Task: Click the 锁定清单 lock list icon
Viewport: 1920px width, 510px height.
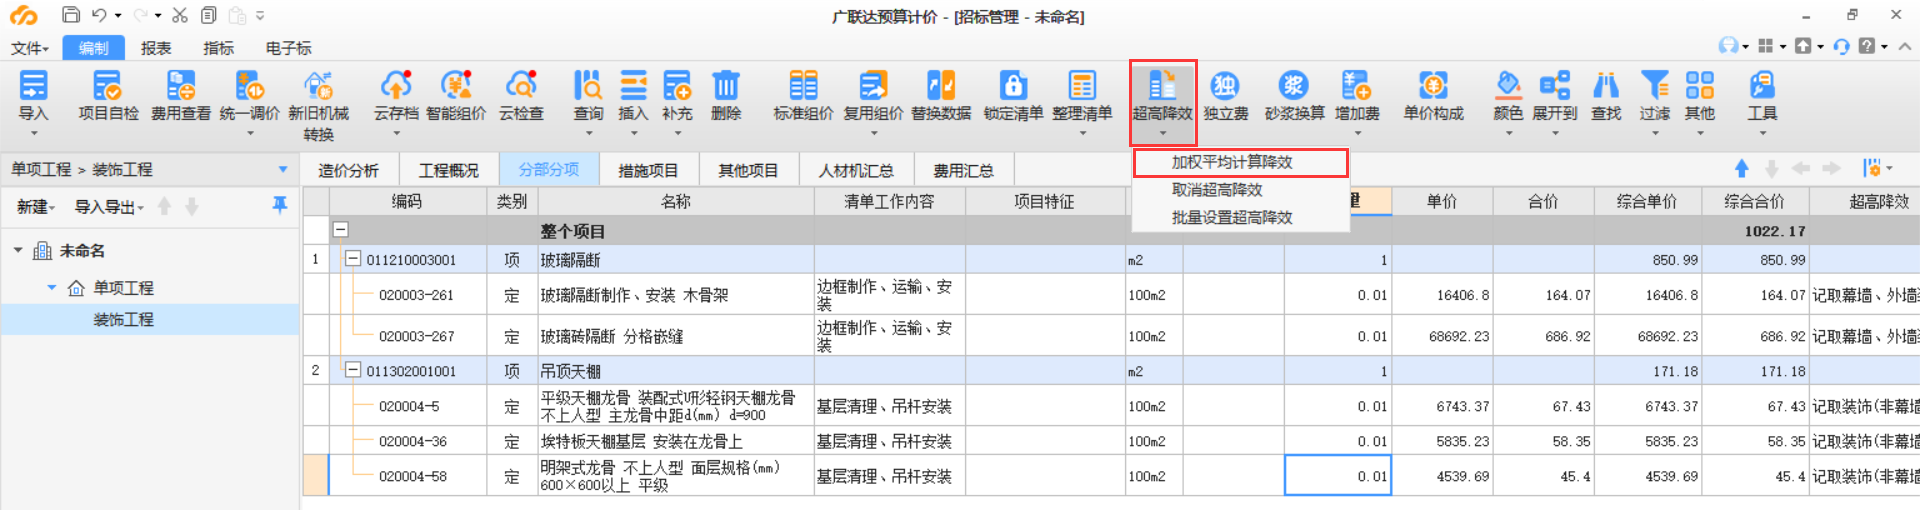Action: pyautogui.click(x=1013, y=87)
